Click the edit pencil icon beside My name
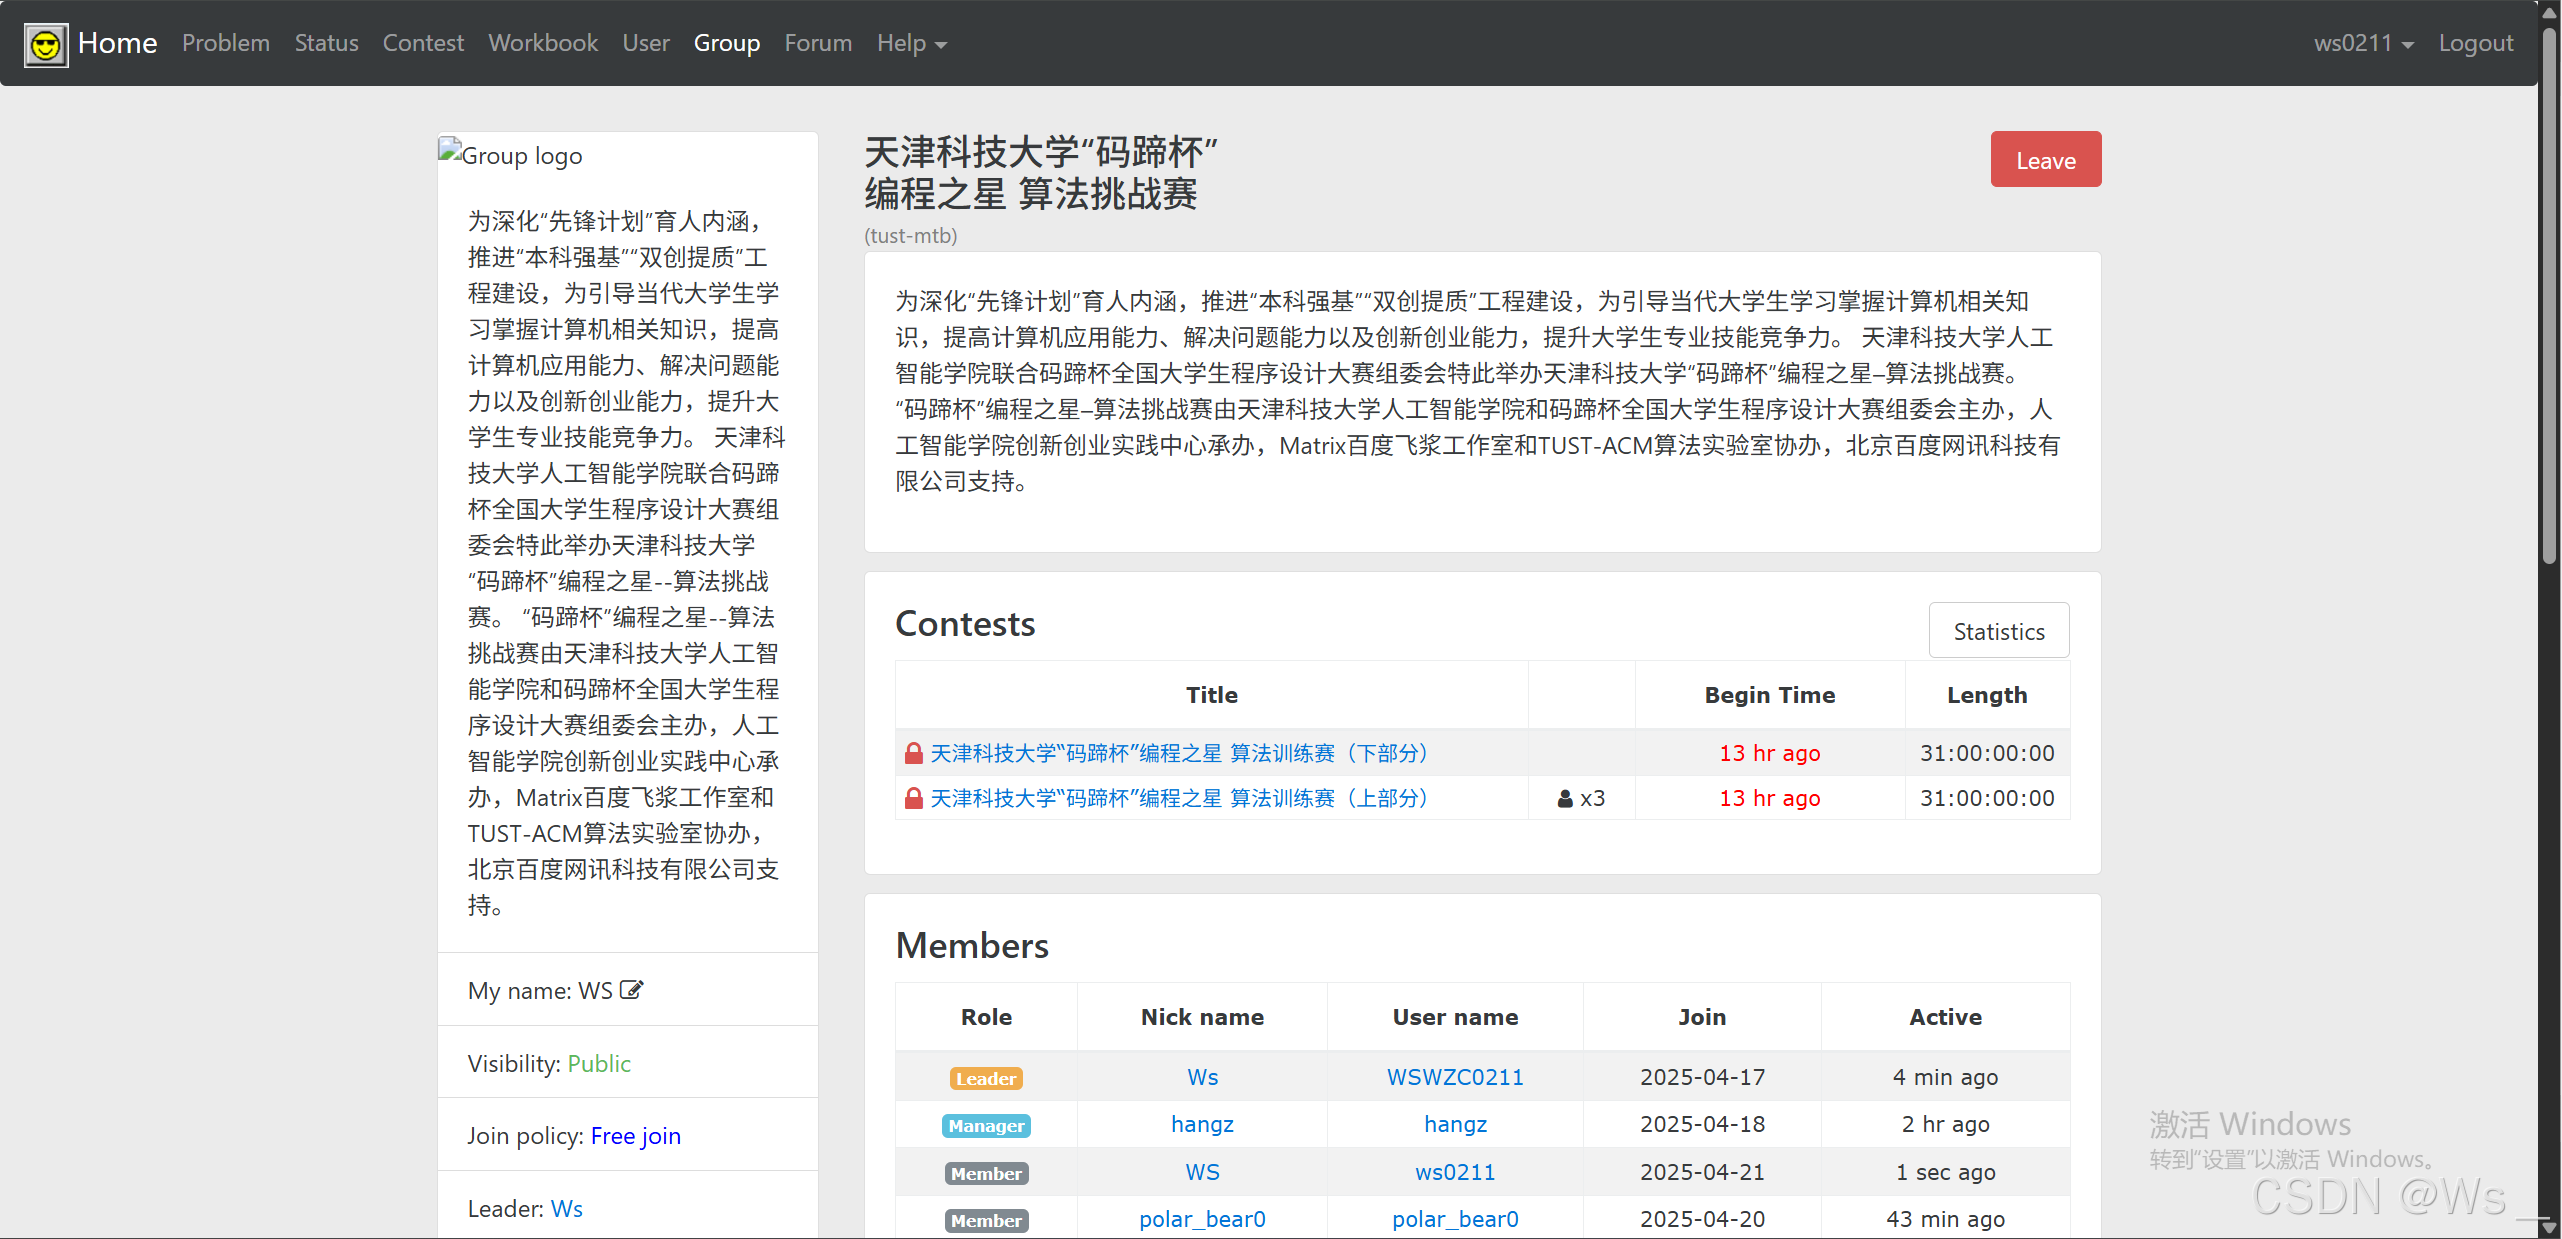 pos(631,990)
